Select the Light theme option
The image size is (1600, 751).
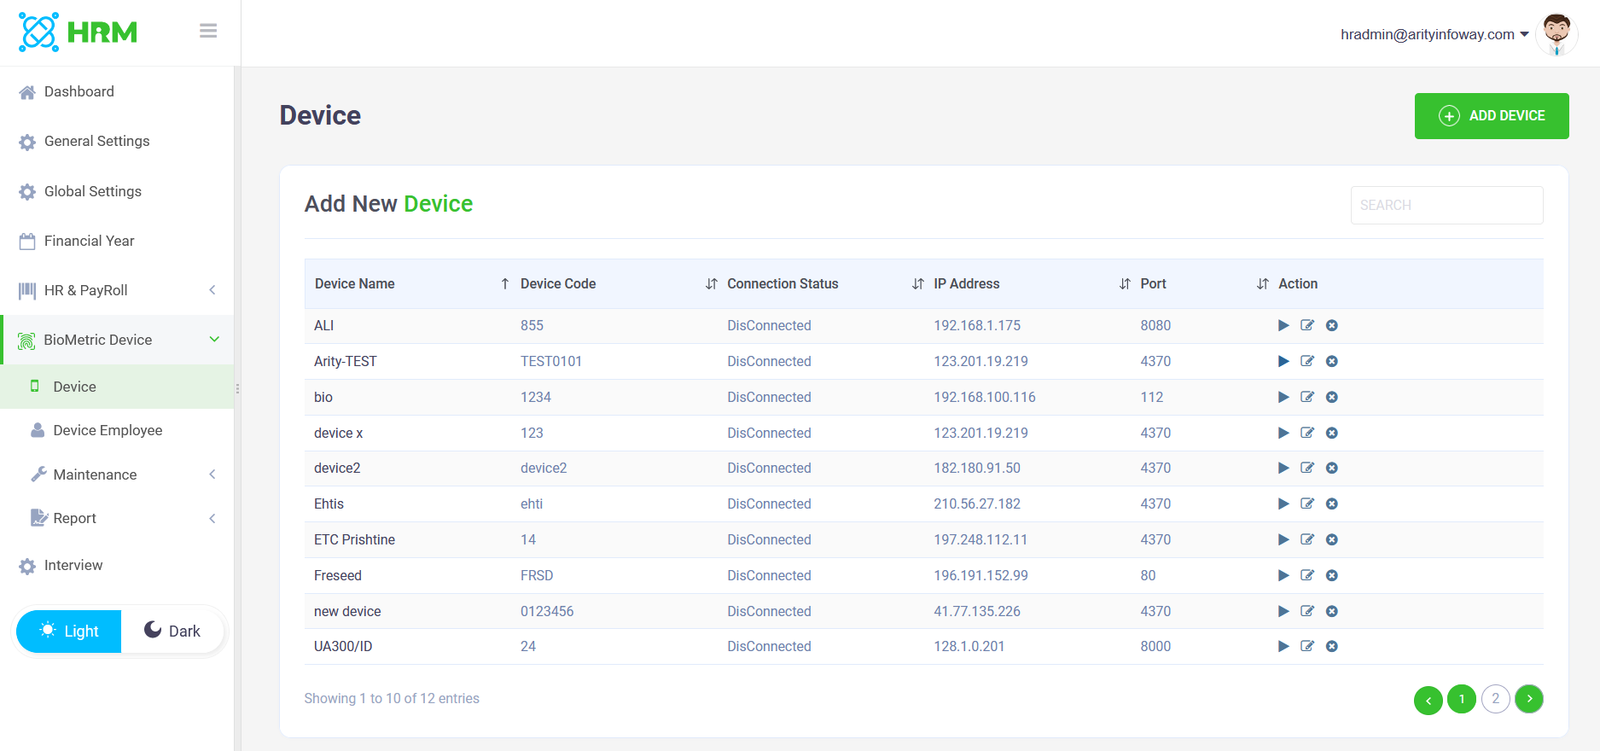pyautogui.click(x=69, y=631)
